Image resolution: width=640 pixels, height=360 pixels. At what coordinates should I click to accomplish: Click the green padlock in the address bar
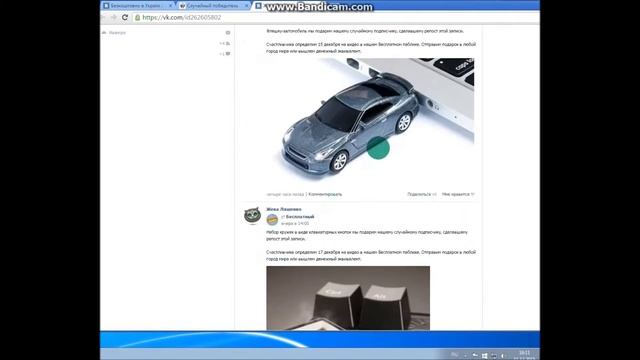[138, 18]
